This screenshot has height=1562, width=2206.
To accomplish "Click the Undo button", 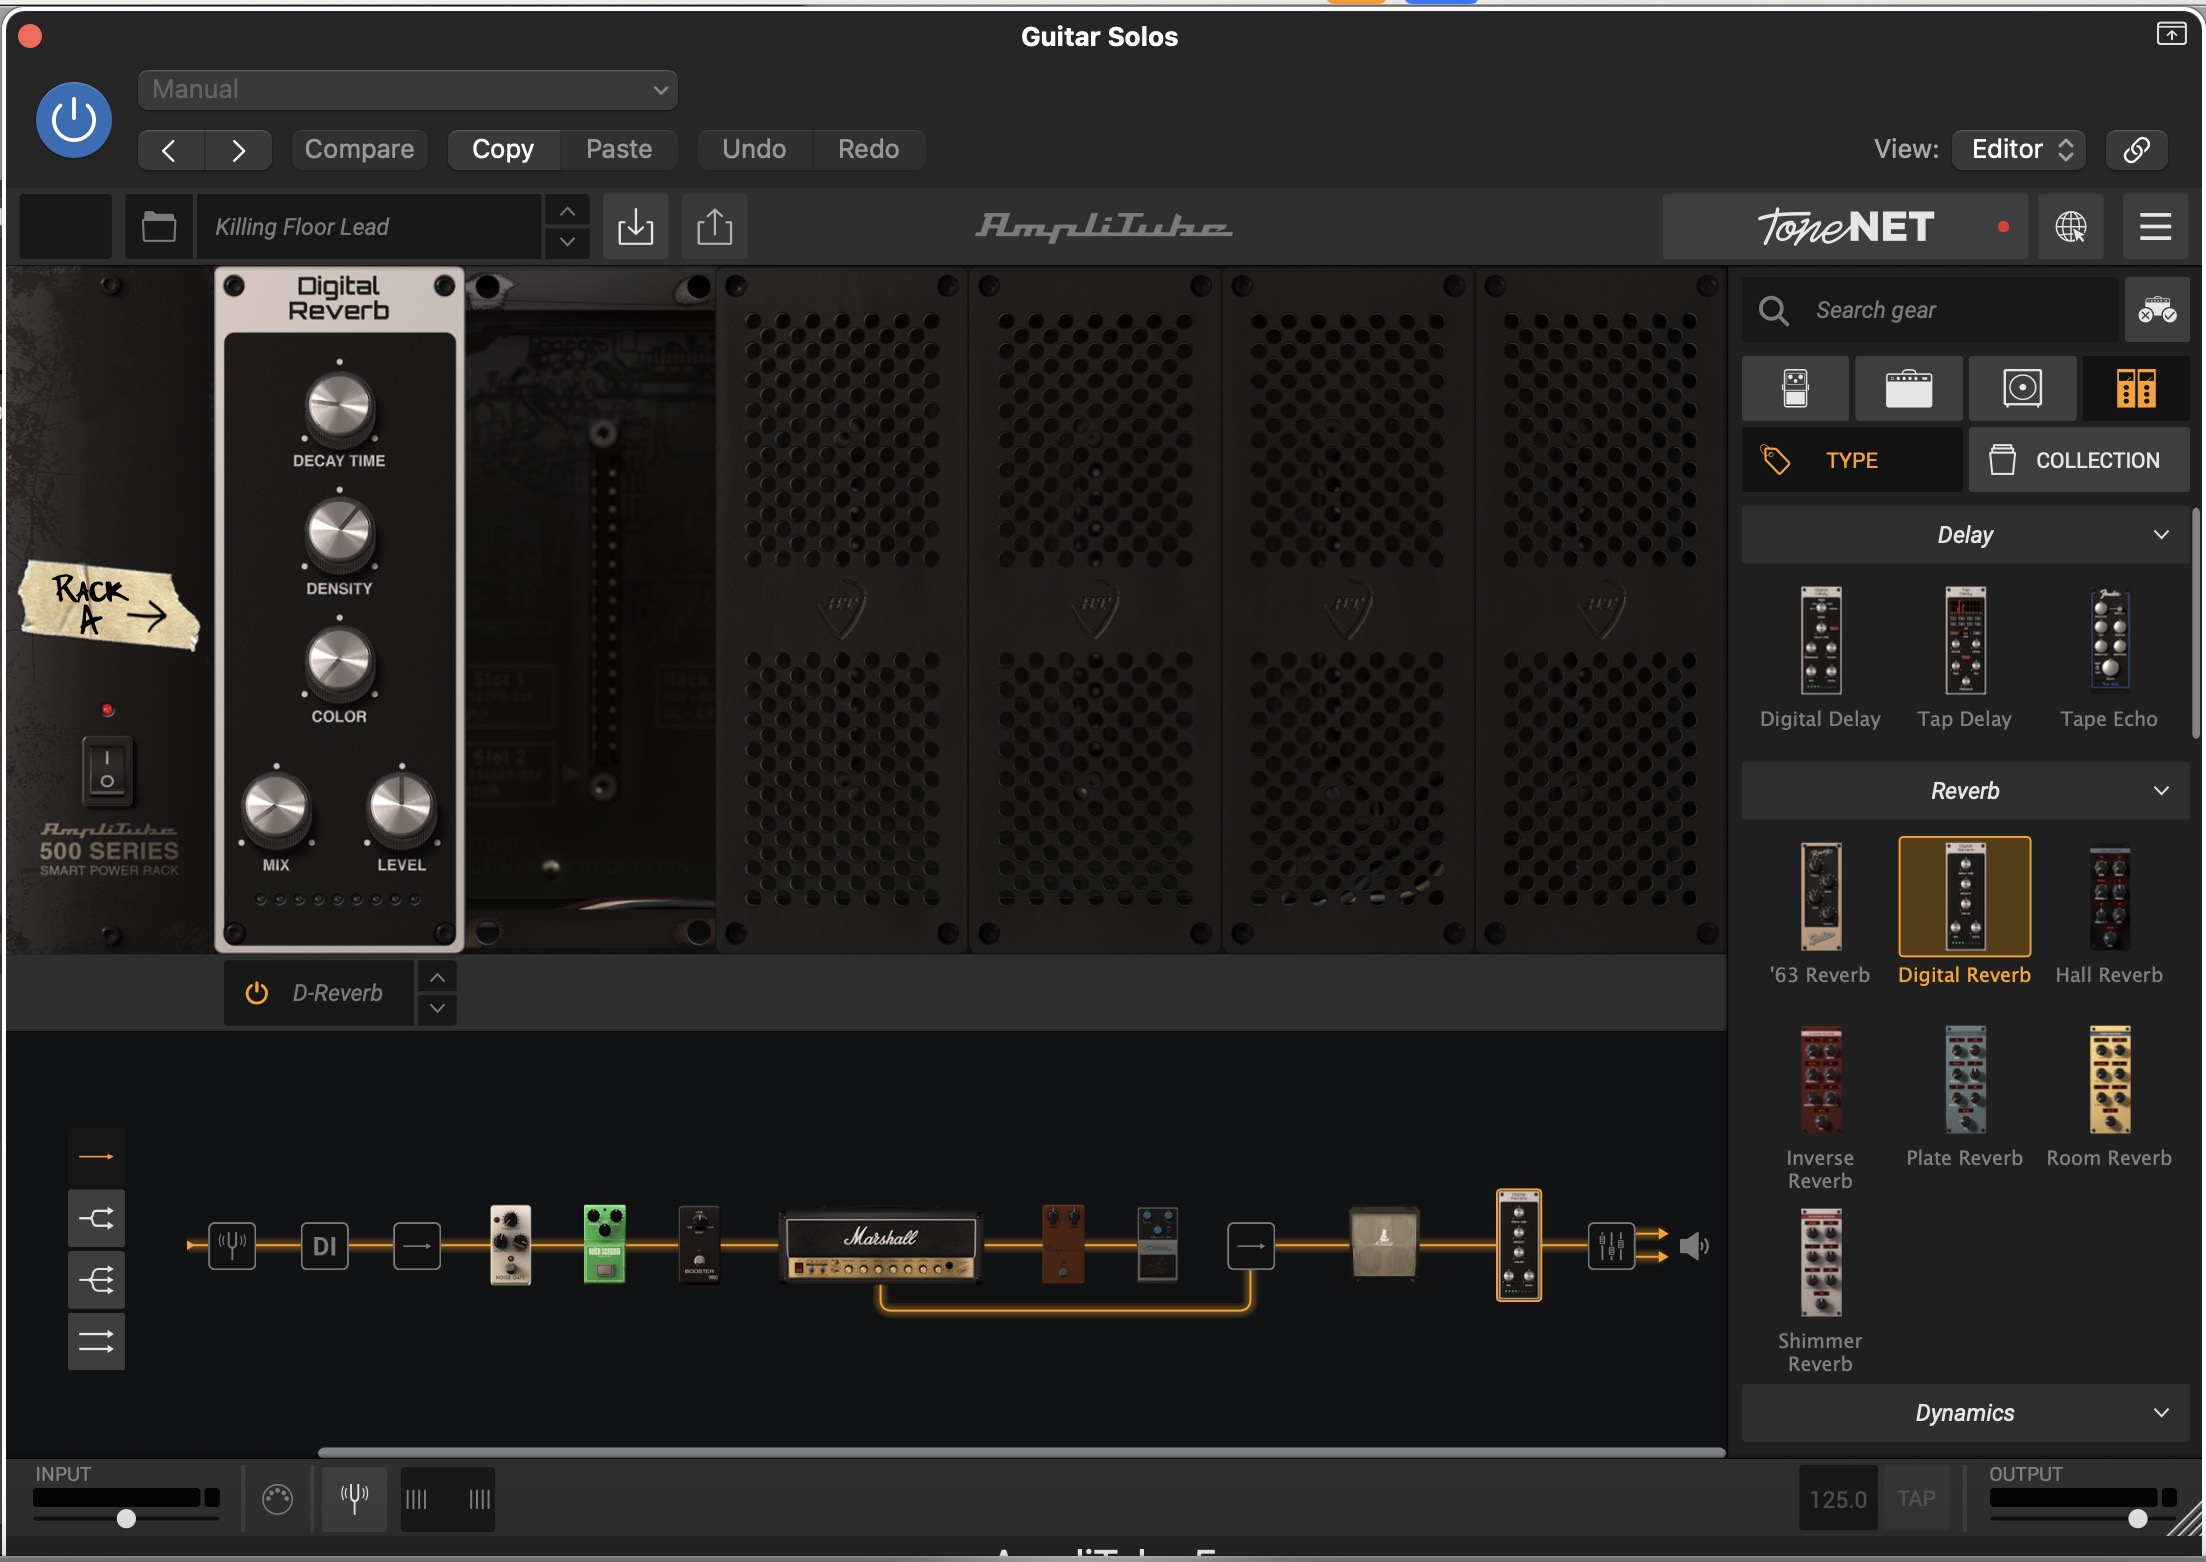I will tap(754, 149).
